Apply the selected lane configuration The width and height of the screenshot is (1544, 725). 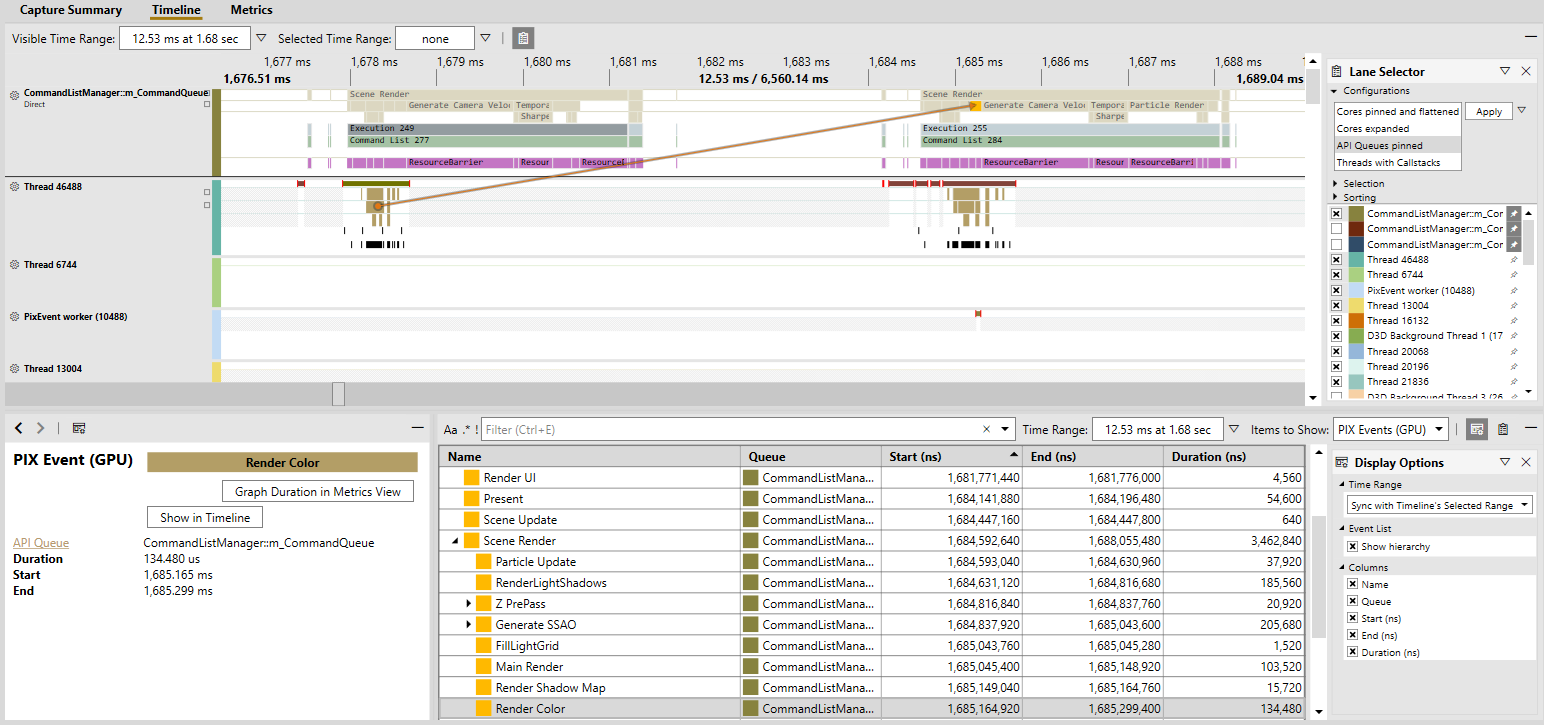point(1489,112)
